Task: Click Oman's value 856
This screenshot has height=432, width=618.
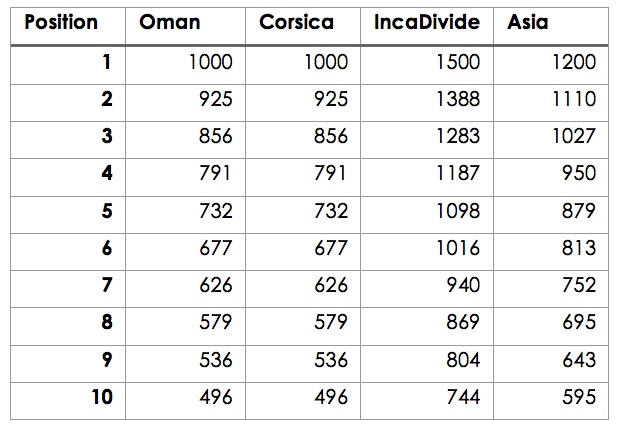Action: pyautogui.click(x=215, y=136)
